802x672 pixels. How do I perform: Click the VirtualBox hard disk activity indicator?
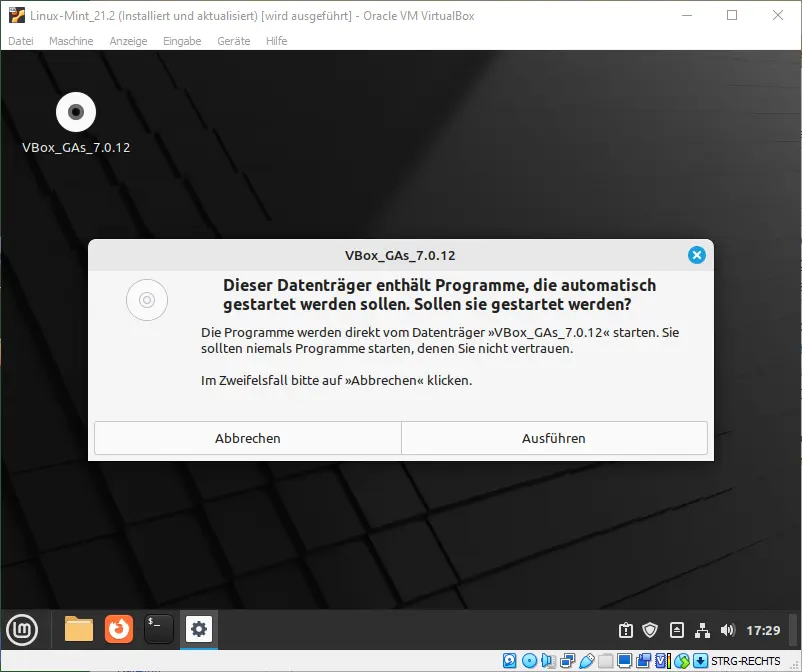pyautogui.click(x=509, y=661)
